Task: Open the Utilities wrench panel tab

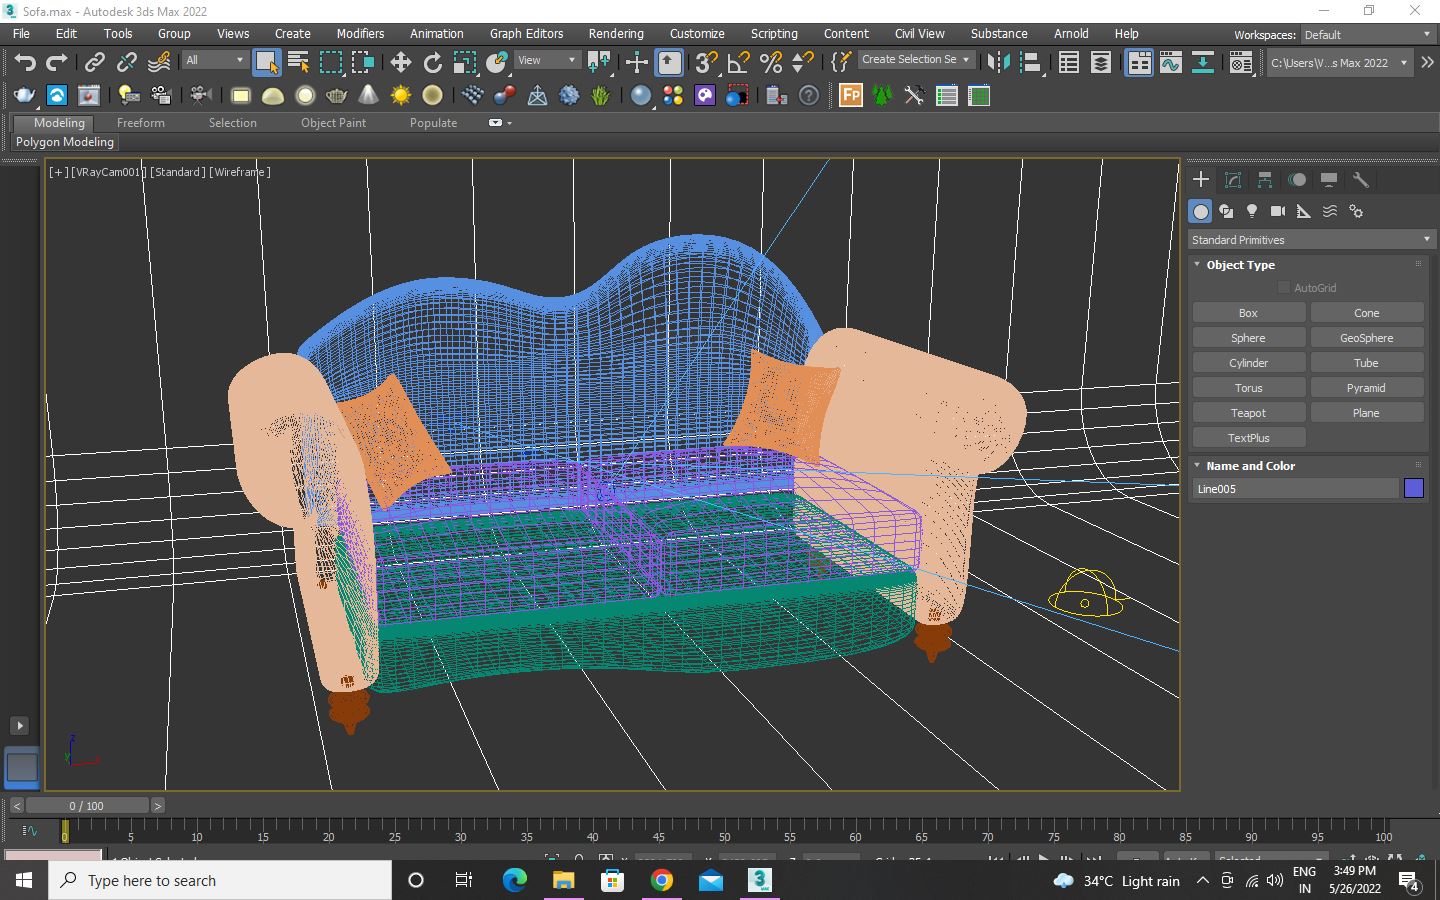Action: click(1360, 180)
